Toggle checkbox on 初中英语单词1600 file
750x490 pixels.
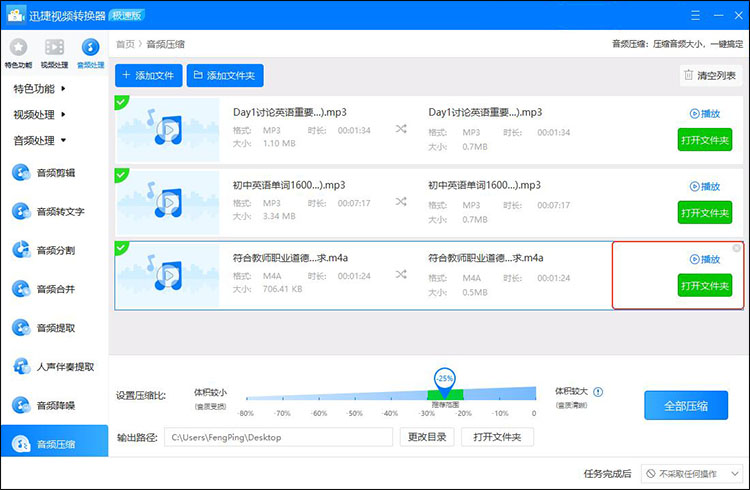point(121,175)
